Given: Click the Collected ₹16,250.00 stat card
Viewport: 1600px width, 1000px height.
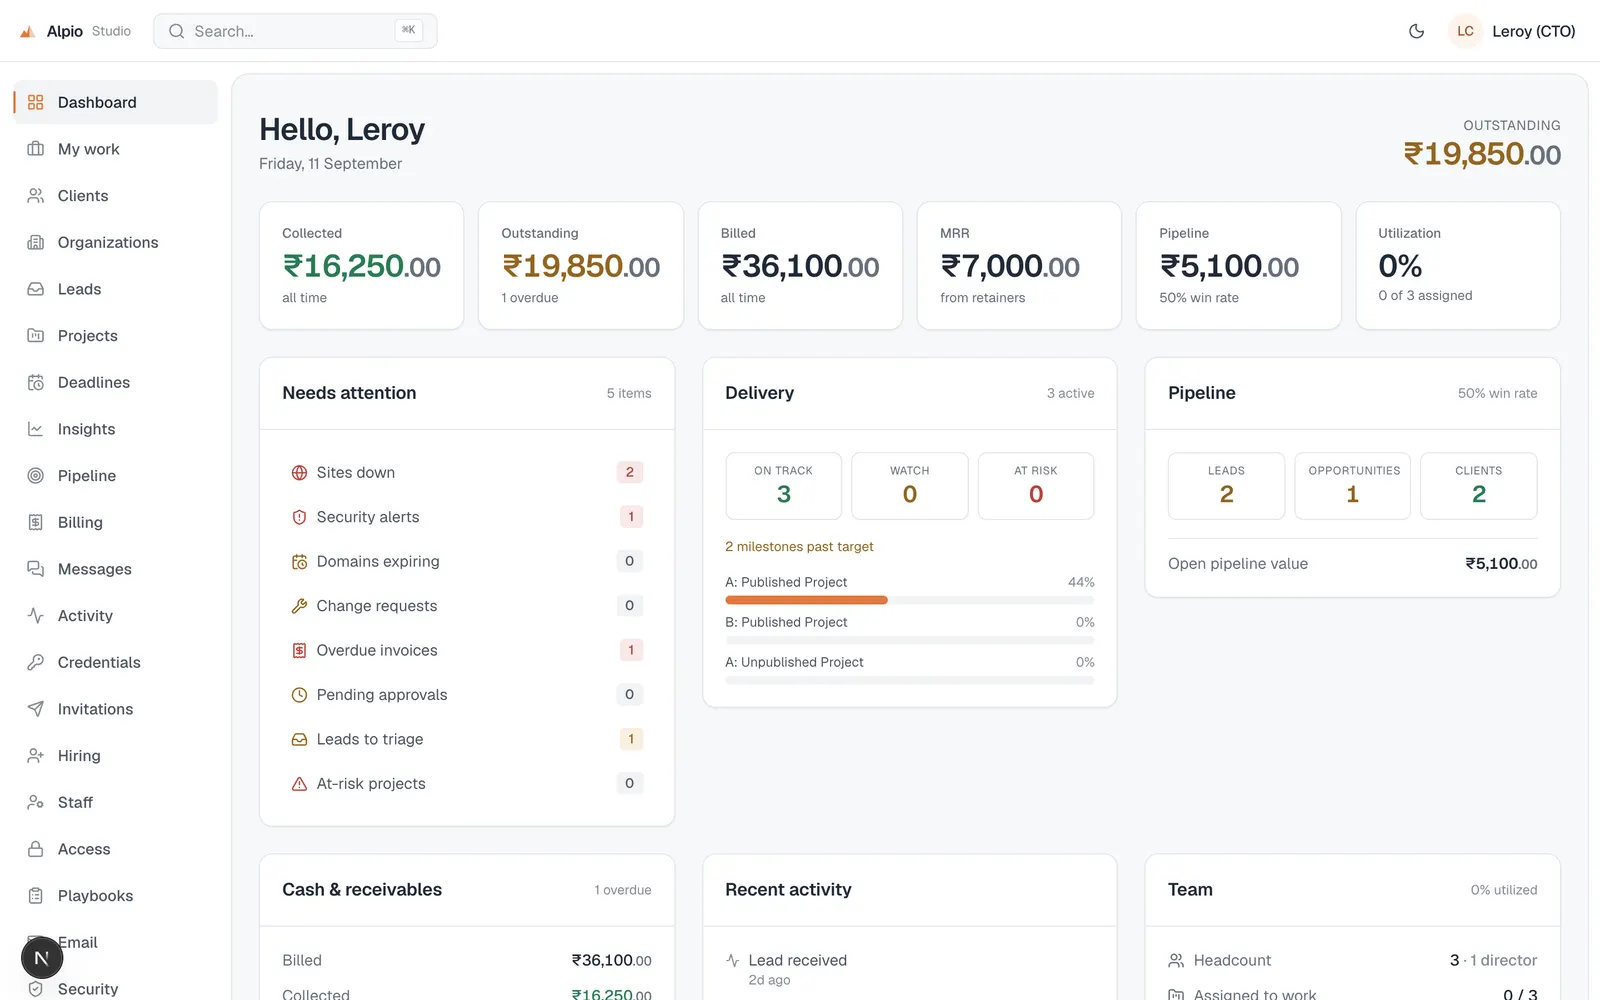Looking at the screenshot, I should point(362,266).
